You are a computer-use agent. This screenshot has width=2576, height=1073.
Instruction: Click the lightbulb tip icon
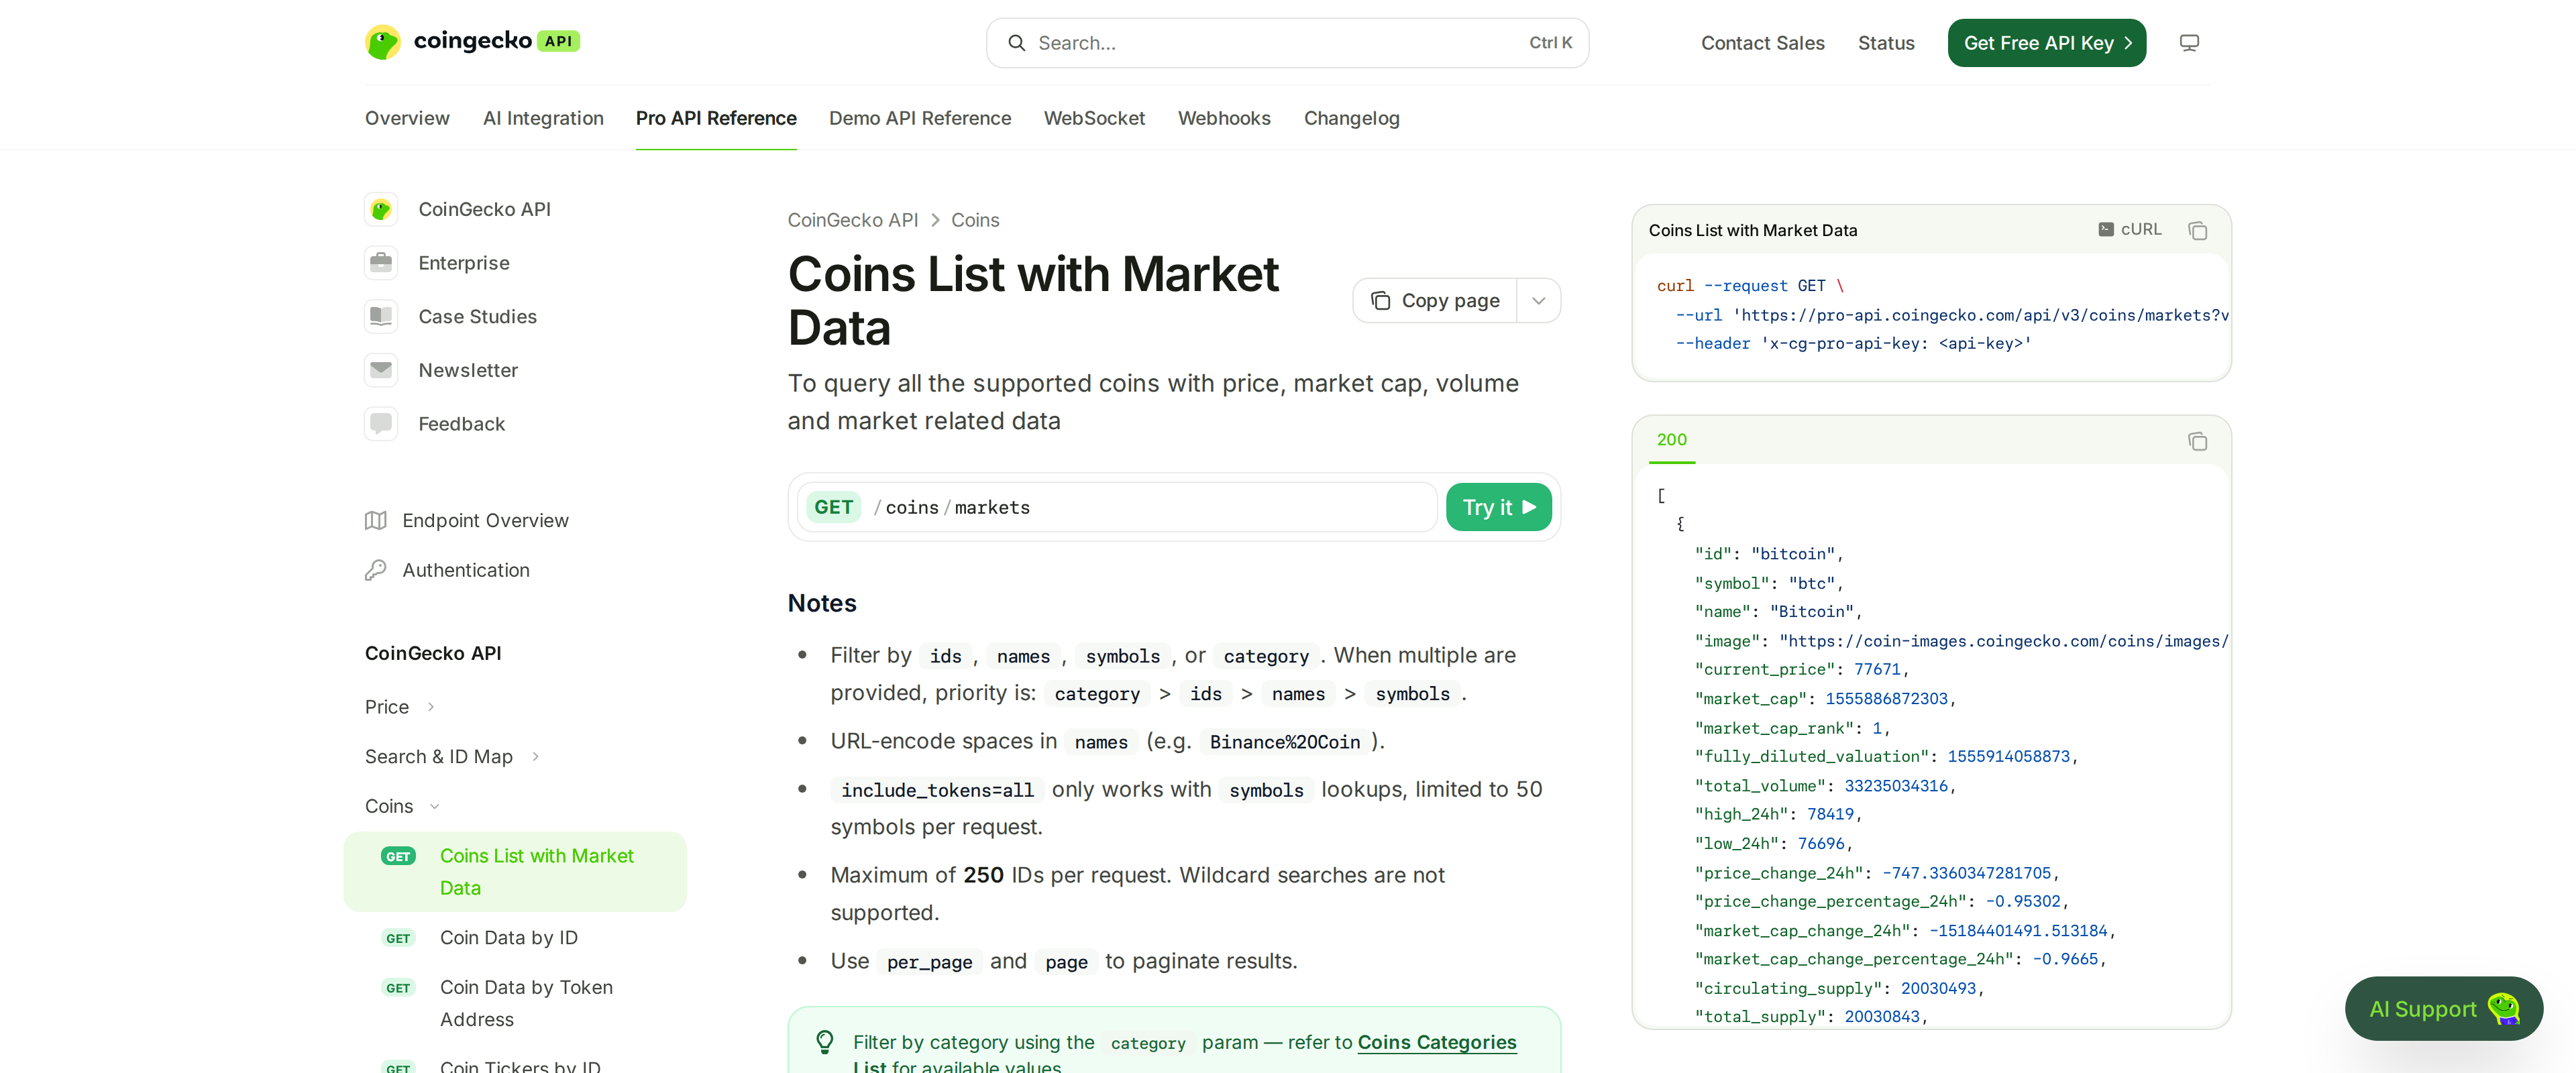[825, 1042]
